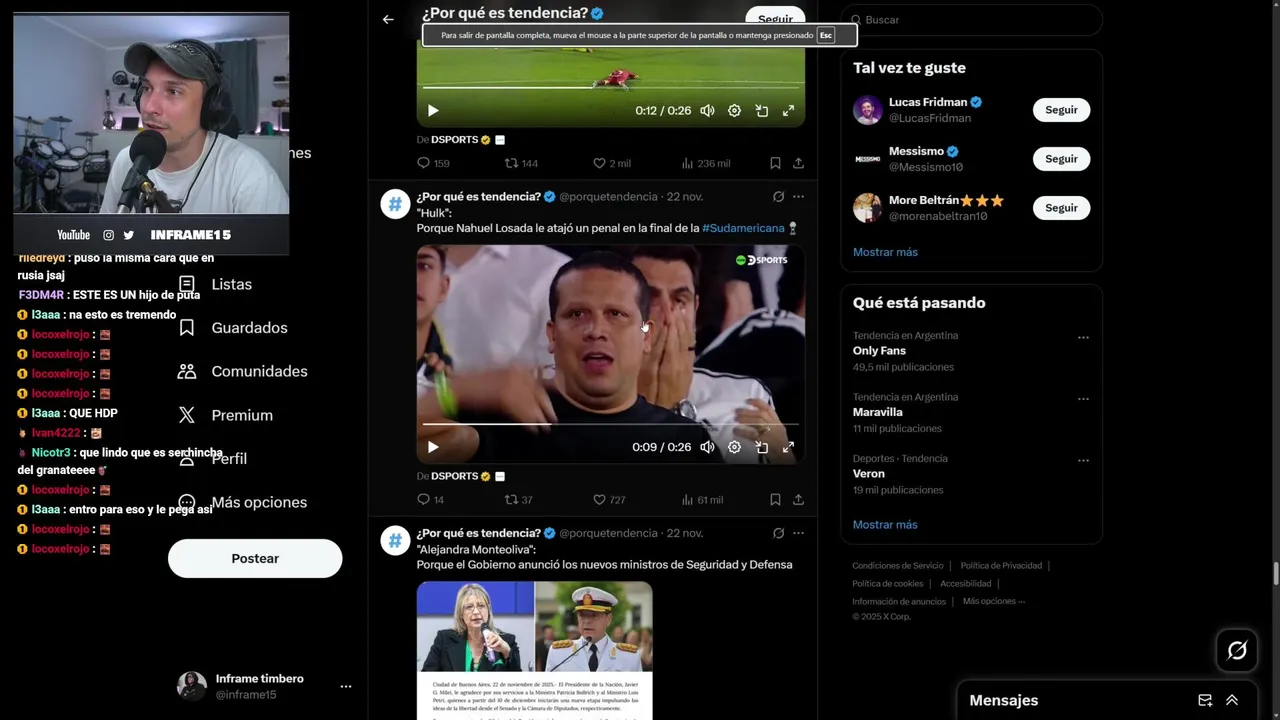This screenshot has height=720, width=1280.
Task: Toggle picture-in-picture on top video
Action: 761,110
